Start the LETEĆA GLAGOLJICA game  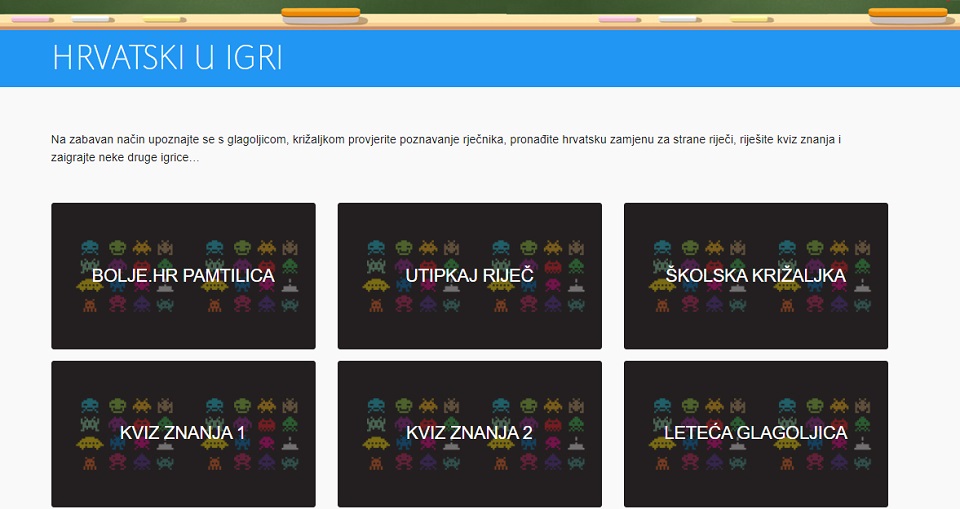coord(756,434)
